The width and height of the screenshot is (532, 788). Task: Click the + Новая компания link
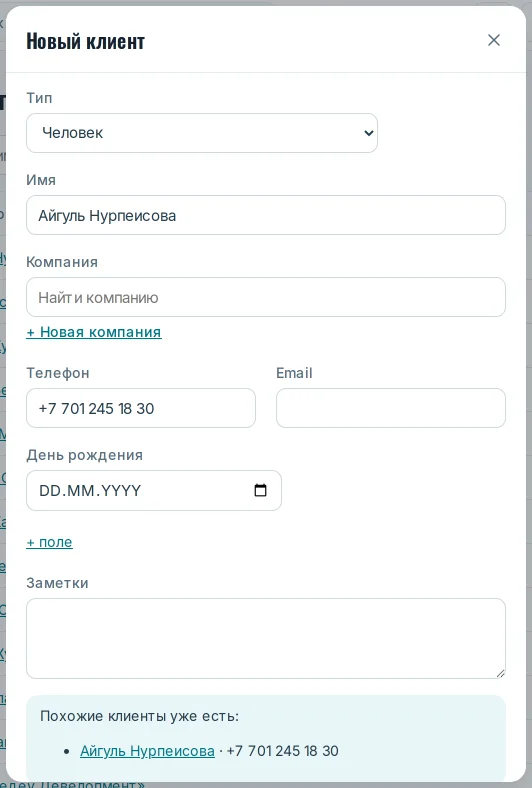point(94,332)
